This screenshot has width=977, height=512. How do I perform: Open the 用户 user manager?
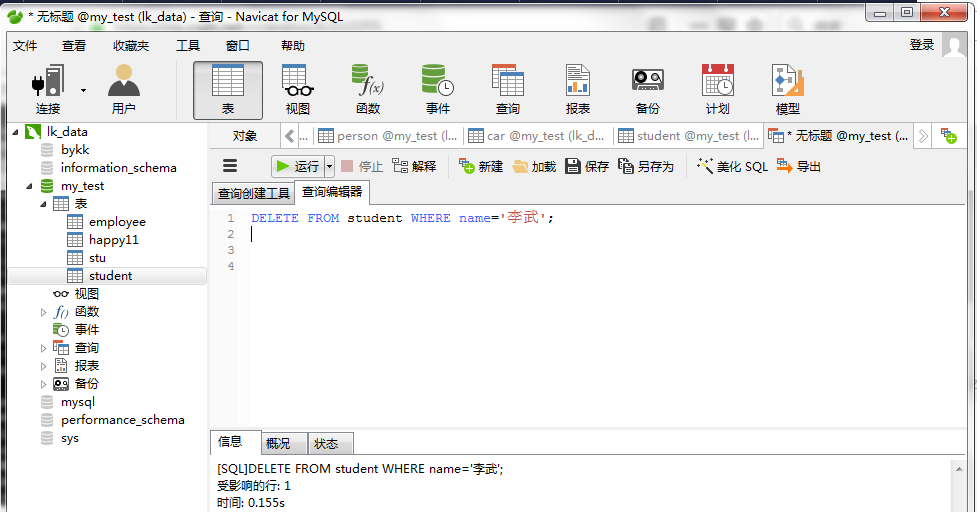[123, 90]
